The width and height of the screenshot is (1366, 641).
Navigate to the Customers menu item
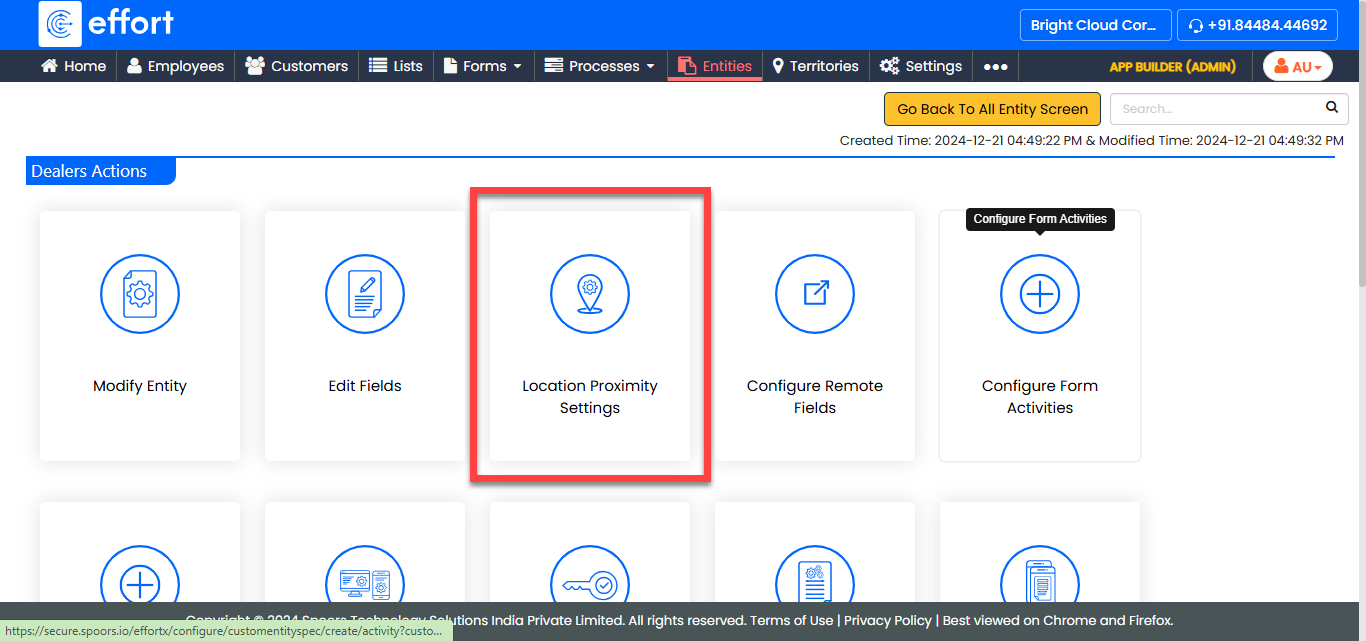(x=297, y=66)
